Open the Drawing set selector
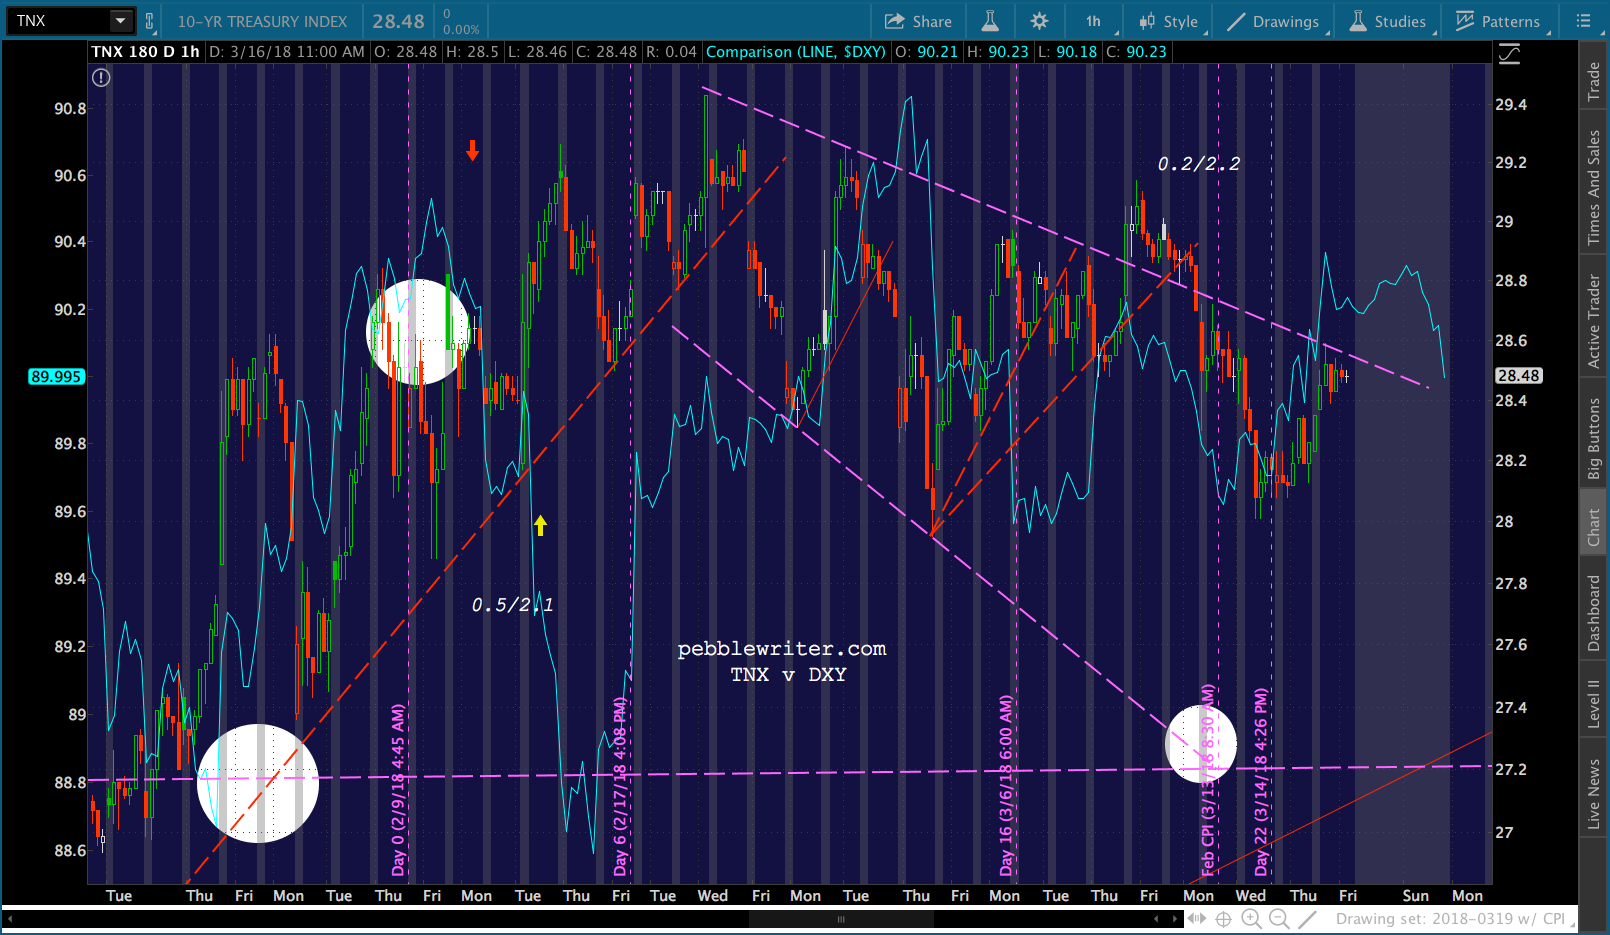 click(x=1451, y=918)
